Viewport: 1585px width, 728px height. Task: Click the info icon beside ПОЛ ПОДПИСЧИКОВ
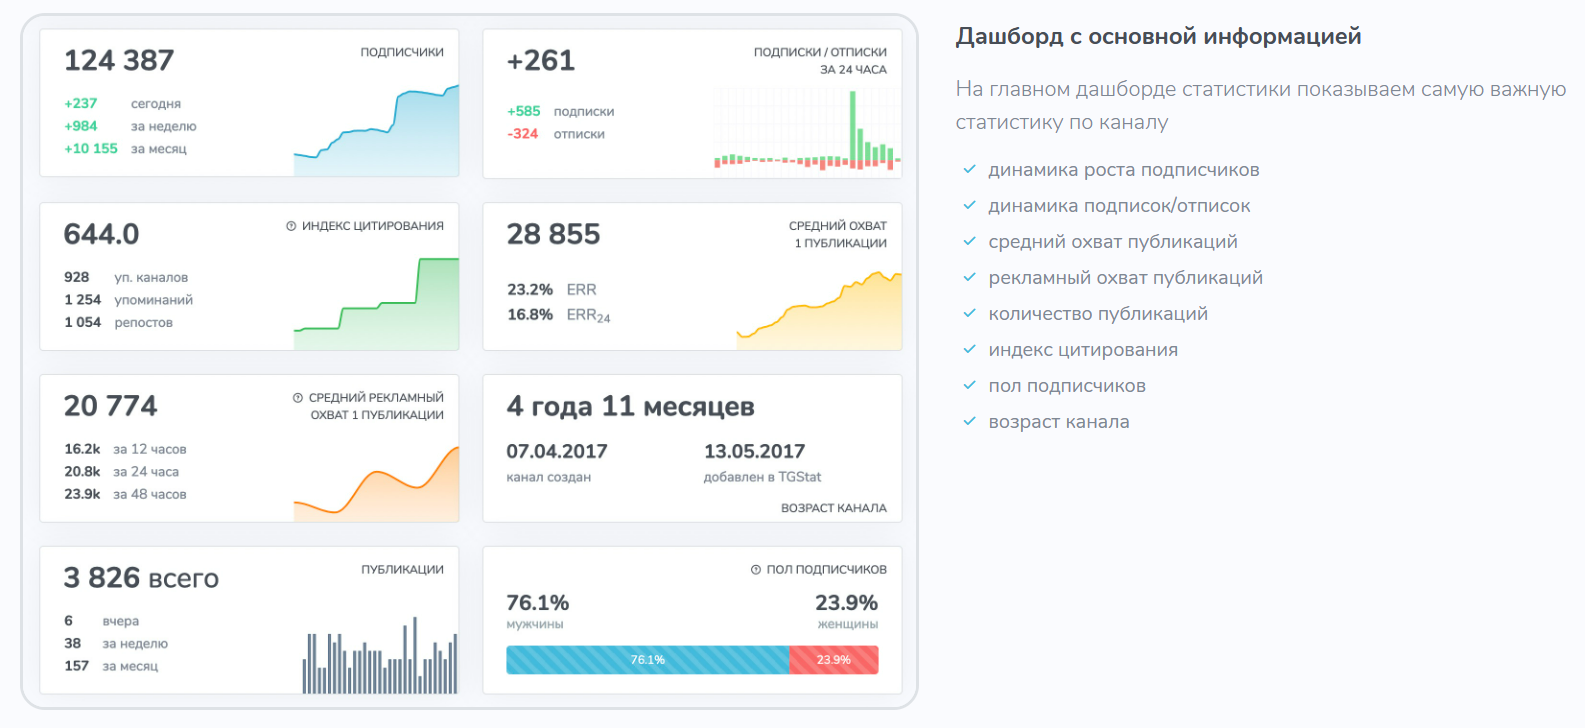pos(756,570)
